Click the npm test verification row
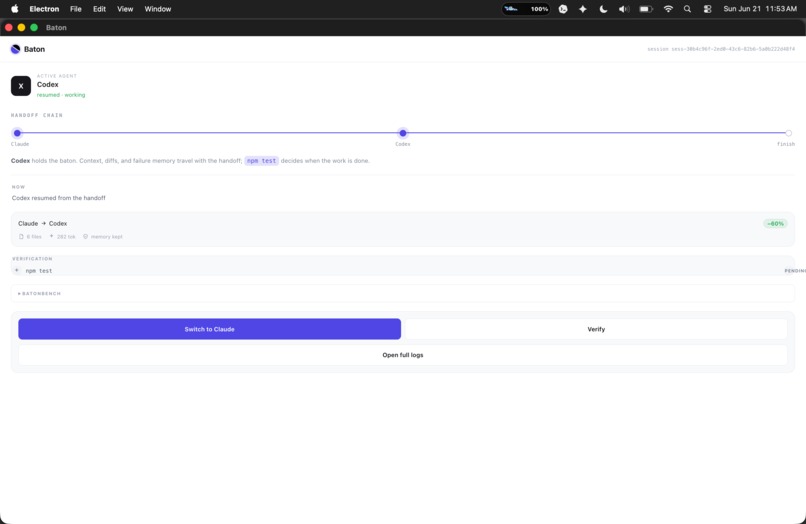Screen dimensions: 806x524 402,270
